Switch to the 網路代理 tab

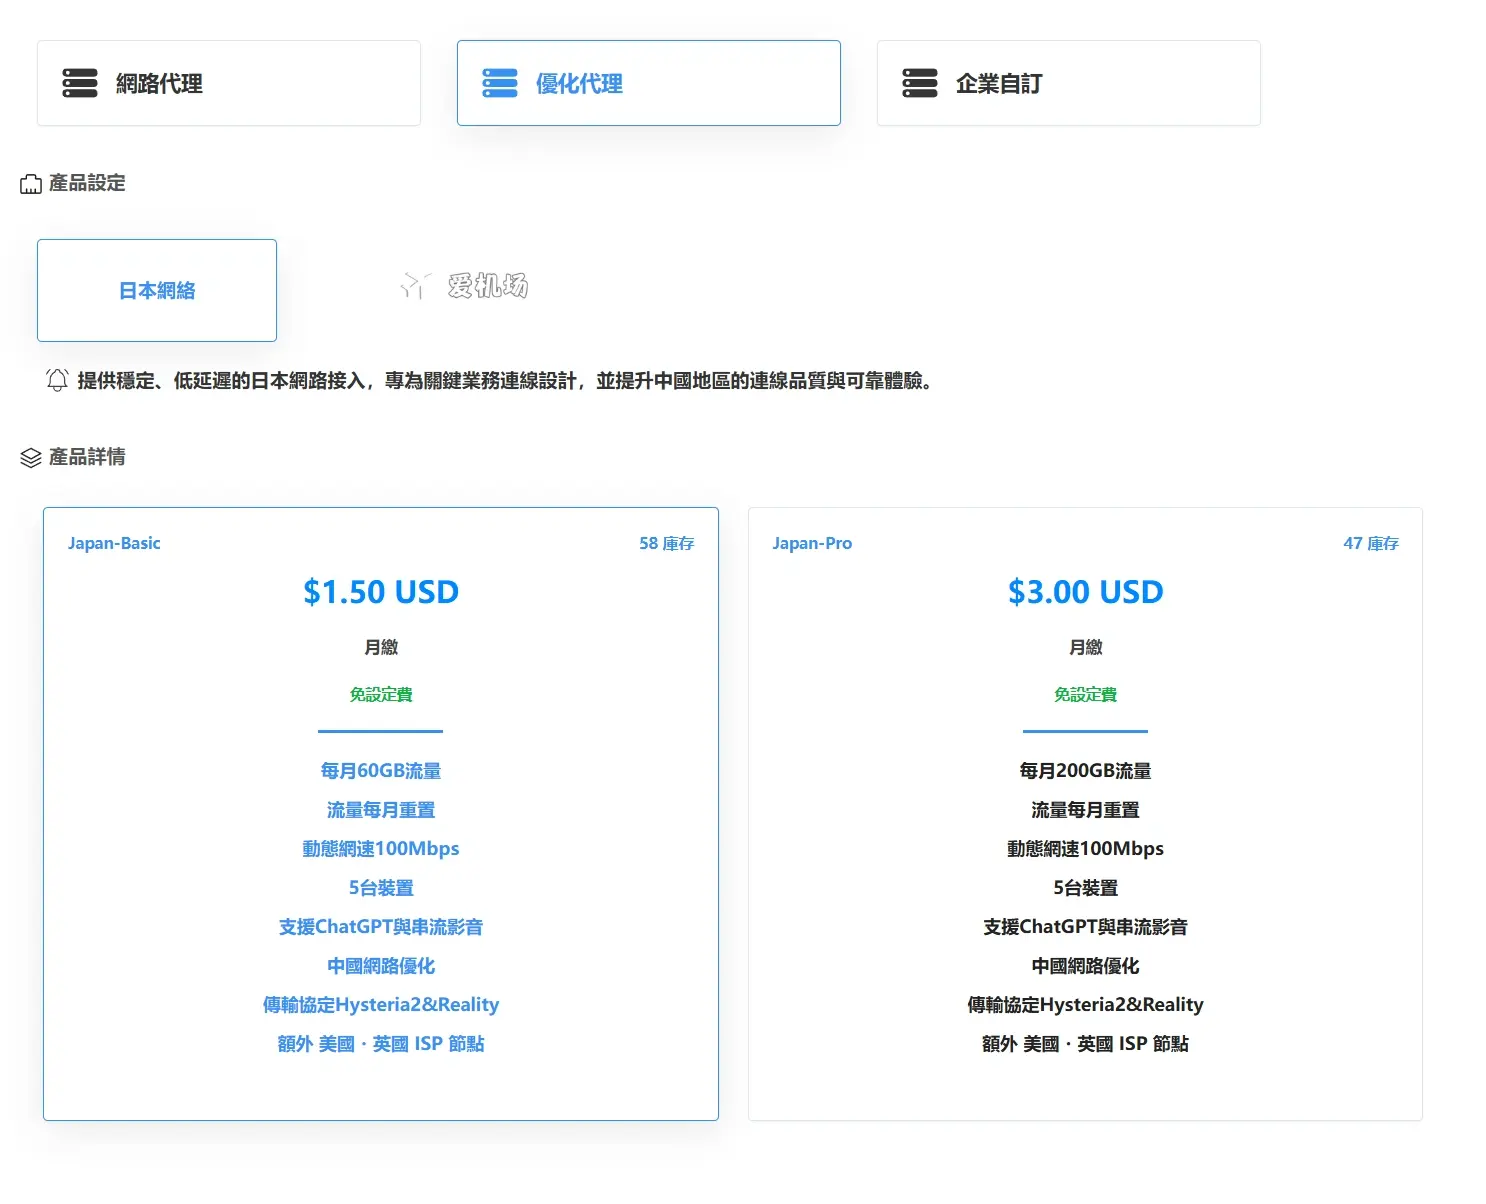[x=159, y=84]
